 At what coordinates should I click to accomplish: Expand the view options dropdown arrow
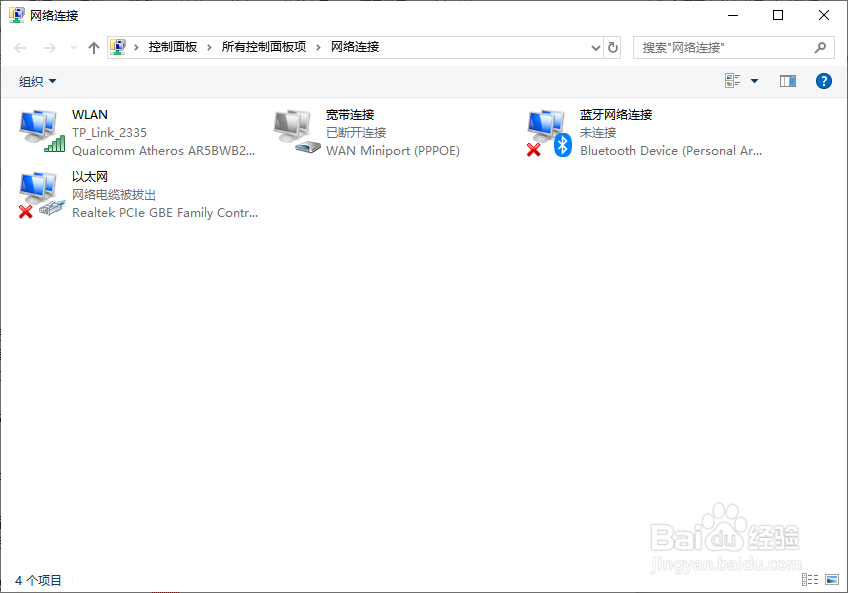coord(753,81)
